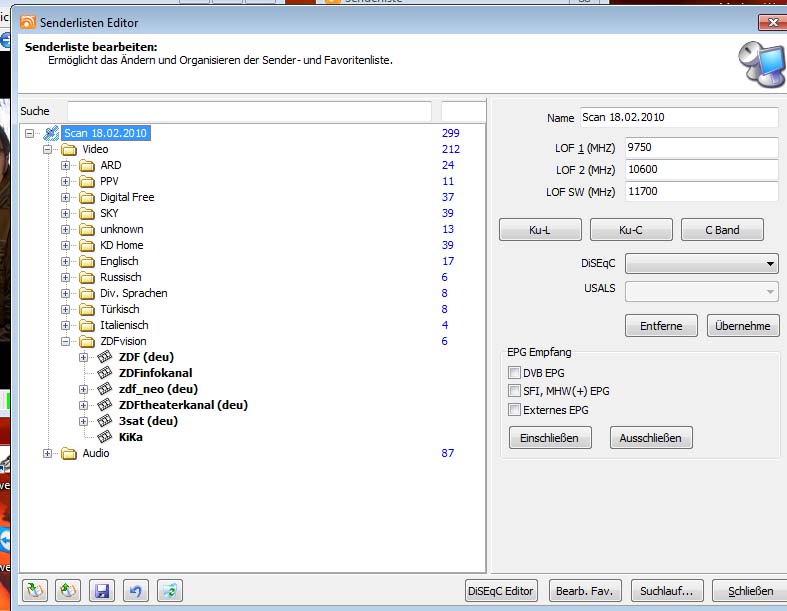The image size is (787, 611).
Task: Click the LOF 1 (MHZ) value field
Action: tap(701, 148)
